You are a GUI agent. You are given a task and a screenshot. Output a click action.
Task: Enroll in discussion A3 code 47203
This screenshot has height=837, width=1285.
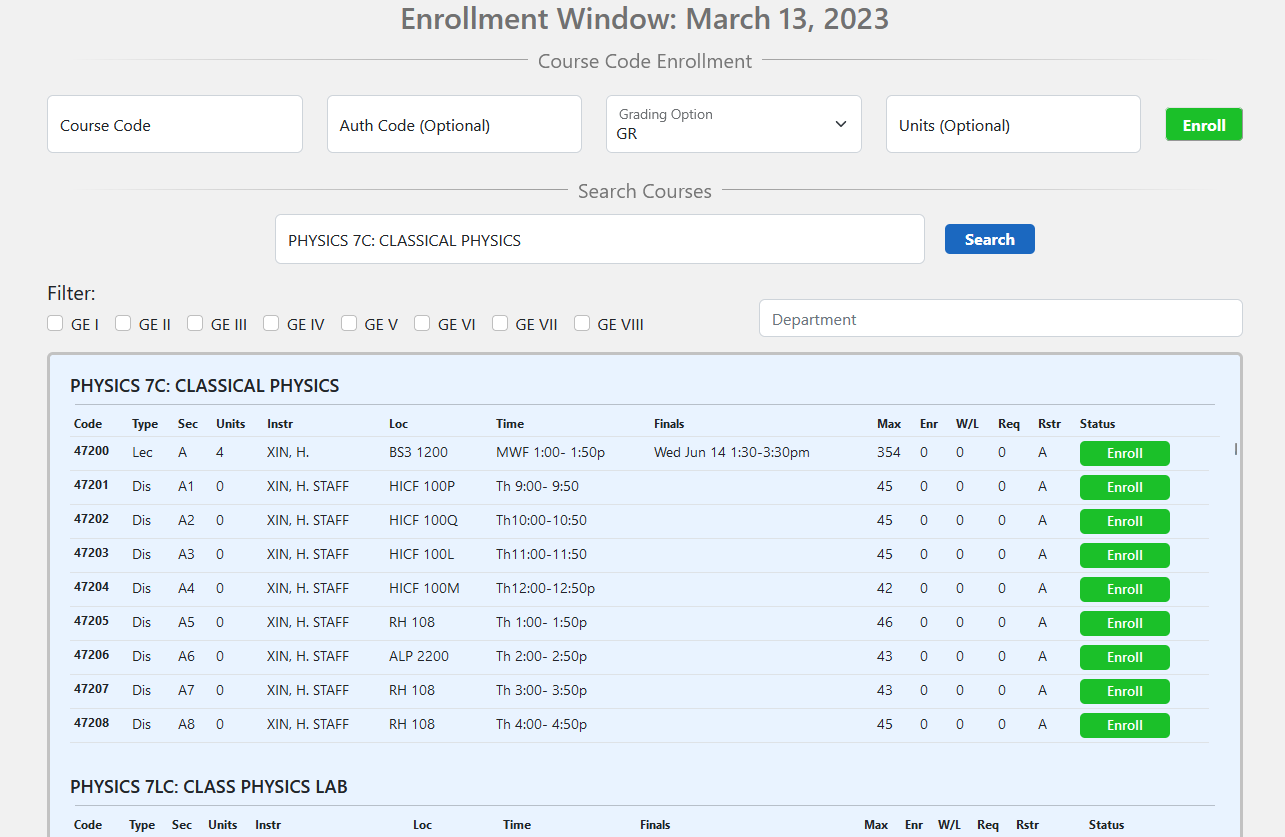coord(1124,555)
